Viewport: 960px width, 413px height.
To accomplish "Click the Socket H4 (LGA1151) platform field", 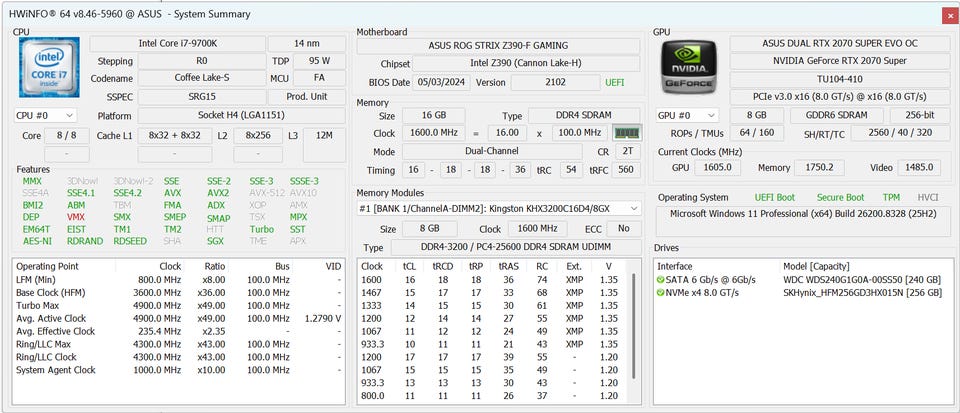I will click(241, 115).
